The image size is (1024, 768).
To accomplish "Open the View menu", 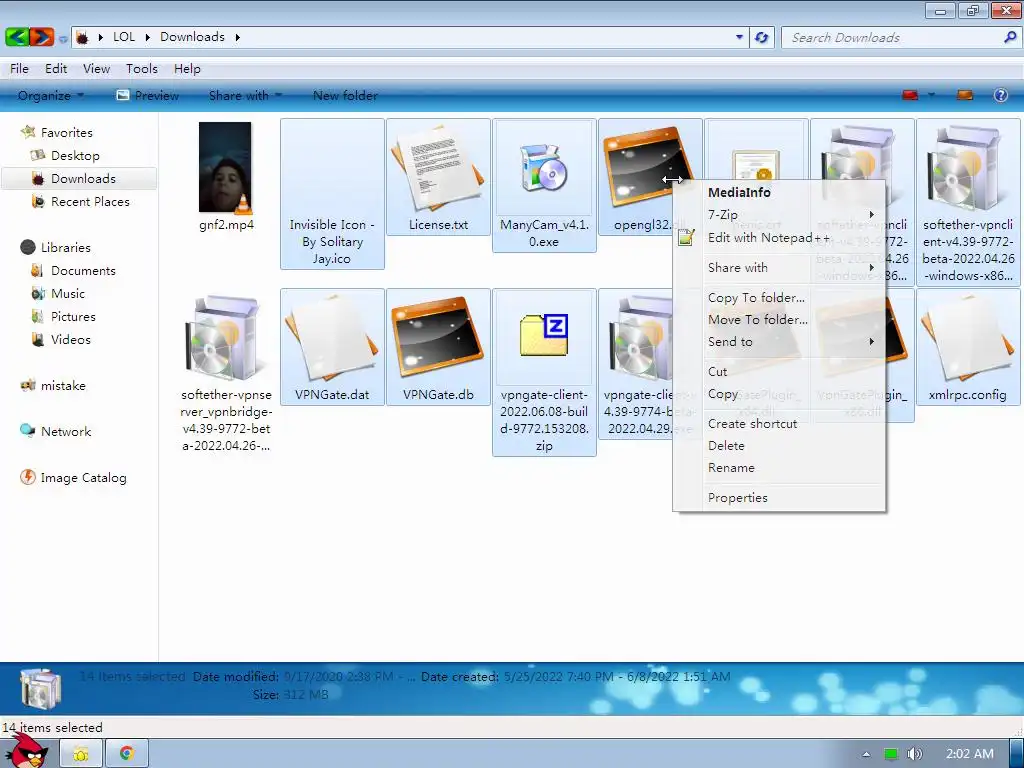I will 96,69.
